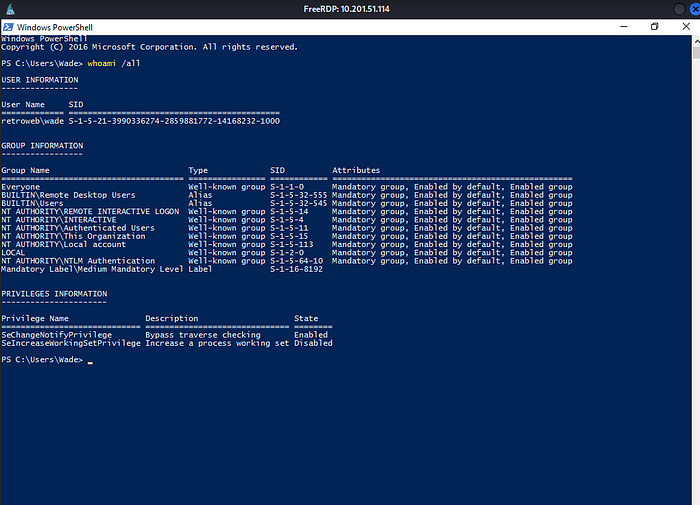Image resolution: width=700 pixels, height=505 pixels.
Task: Click 'Increase a process working set' description
Action: pyautogui.click(x=217, y=343)
